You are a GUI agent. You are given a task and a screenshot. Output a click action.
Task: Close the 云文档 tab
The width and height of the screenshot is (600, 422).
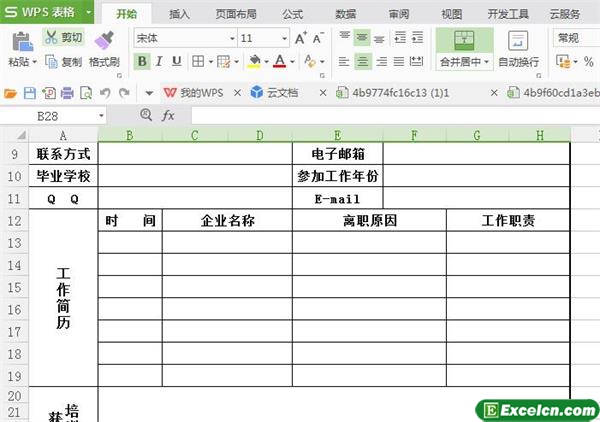click(x=323, y=93)
